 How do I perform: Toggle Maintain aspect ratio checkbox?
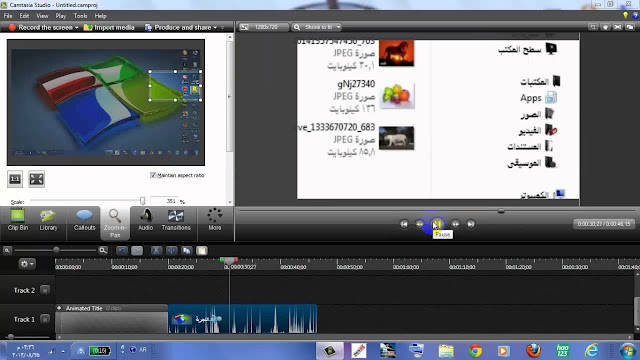(153, 175)
